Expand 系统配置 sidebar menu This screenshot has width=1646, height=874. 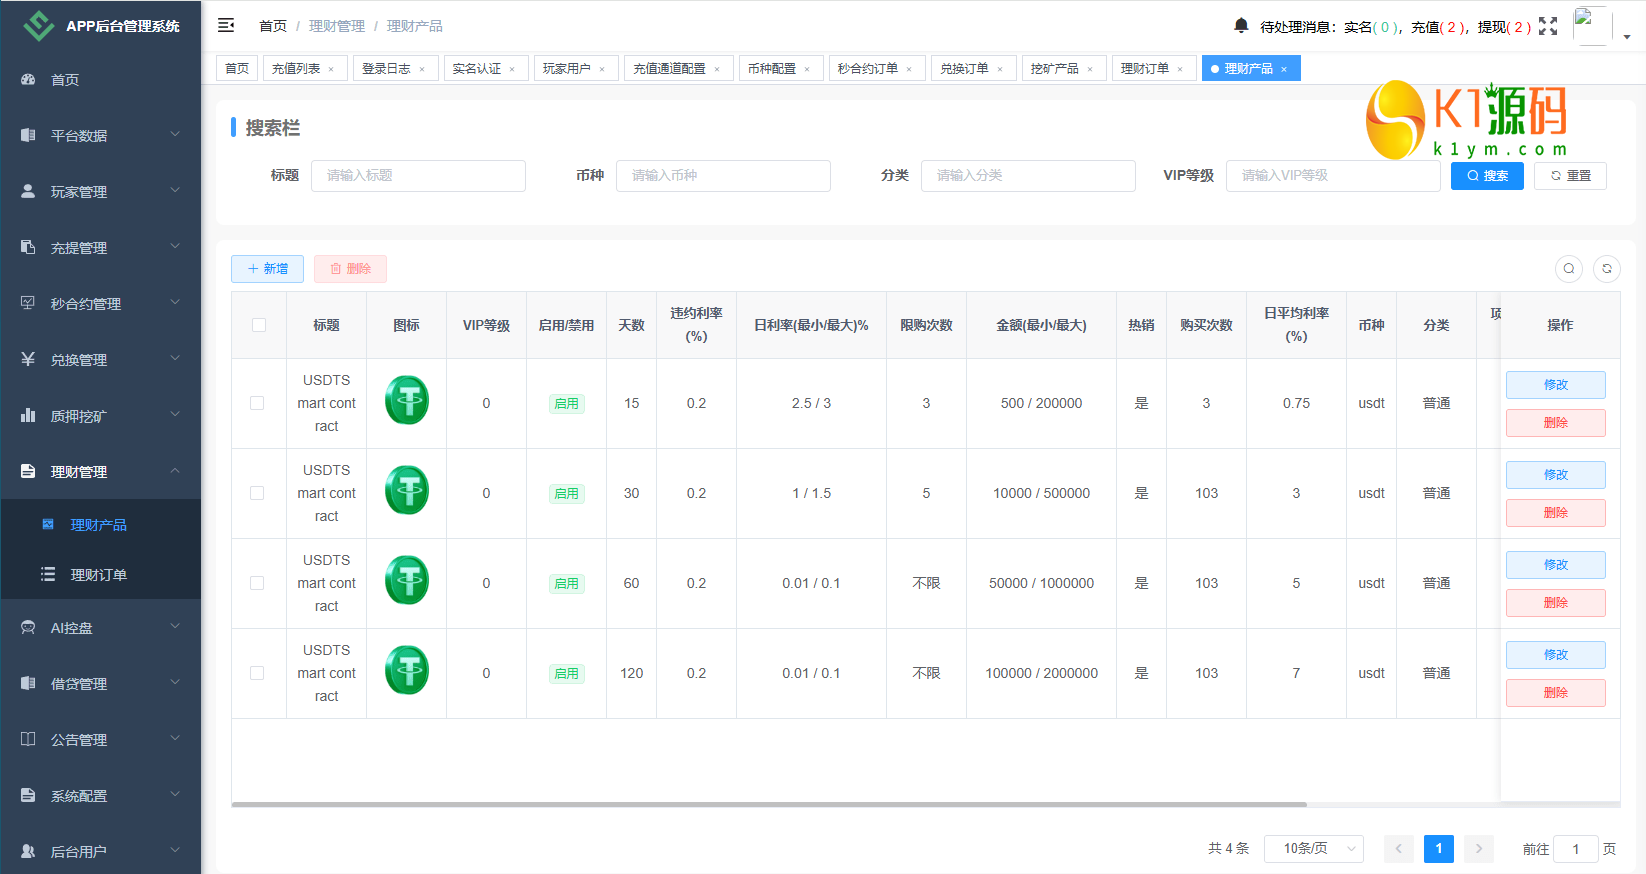pyautogui.click(x=100, y=795)
